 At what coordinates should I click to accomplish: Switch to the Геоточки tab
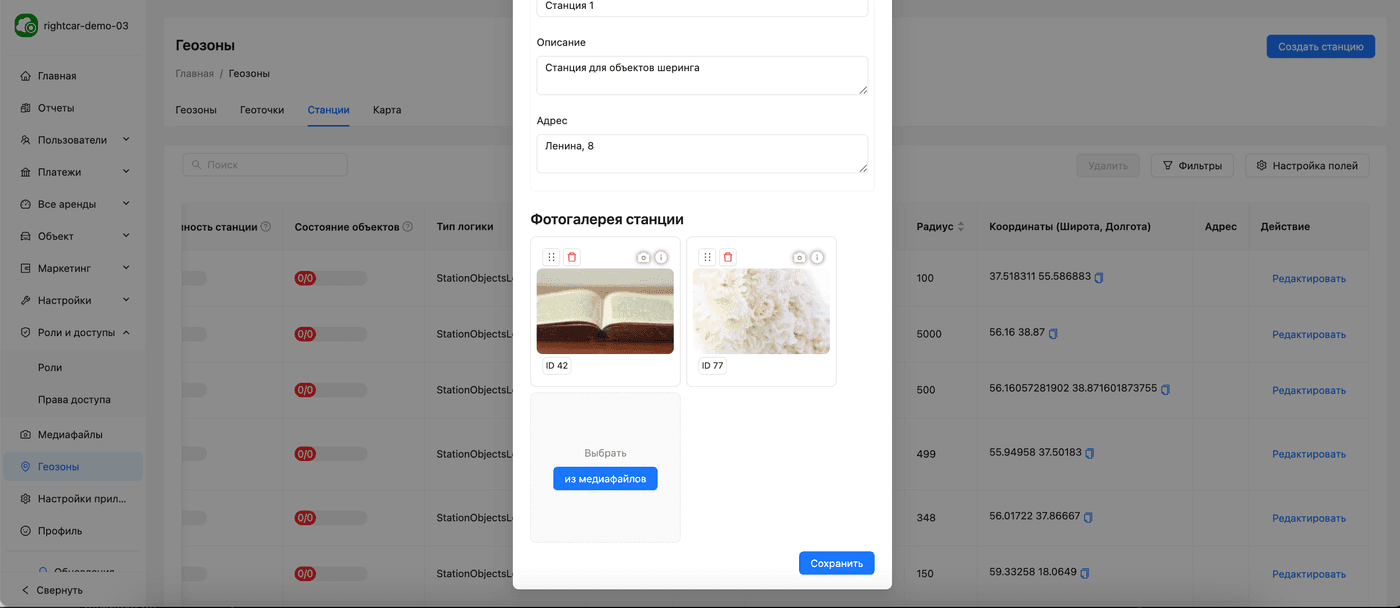(262, 110)
